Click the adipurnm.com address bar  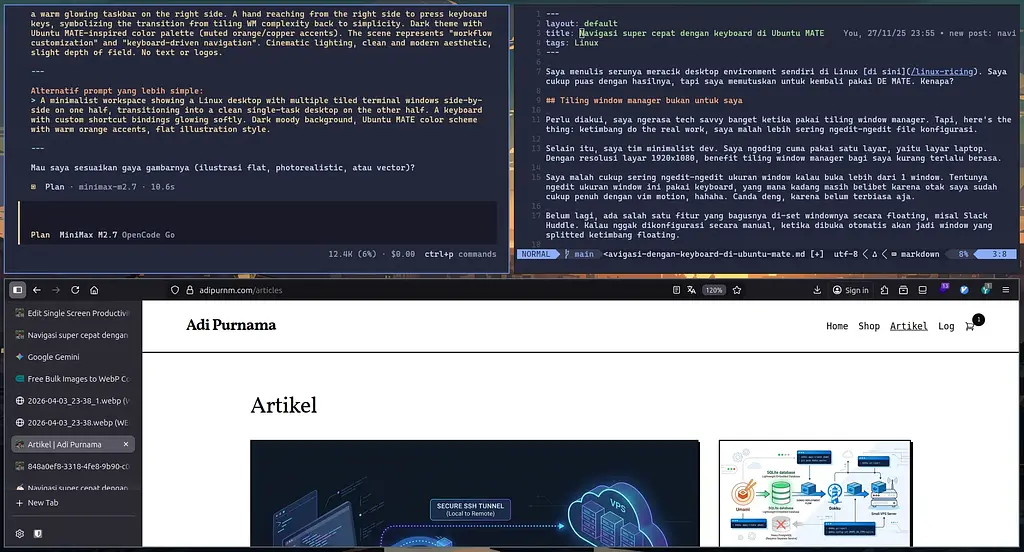pos(400,290)
